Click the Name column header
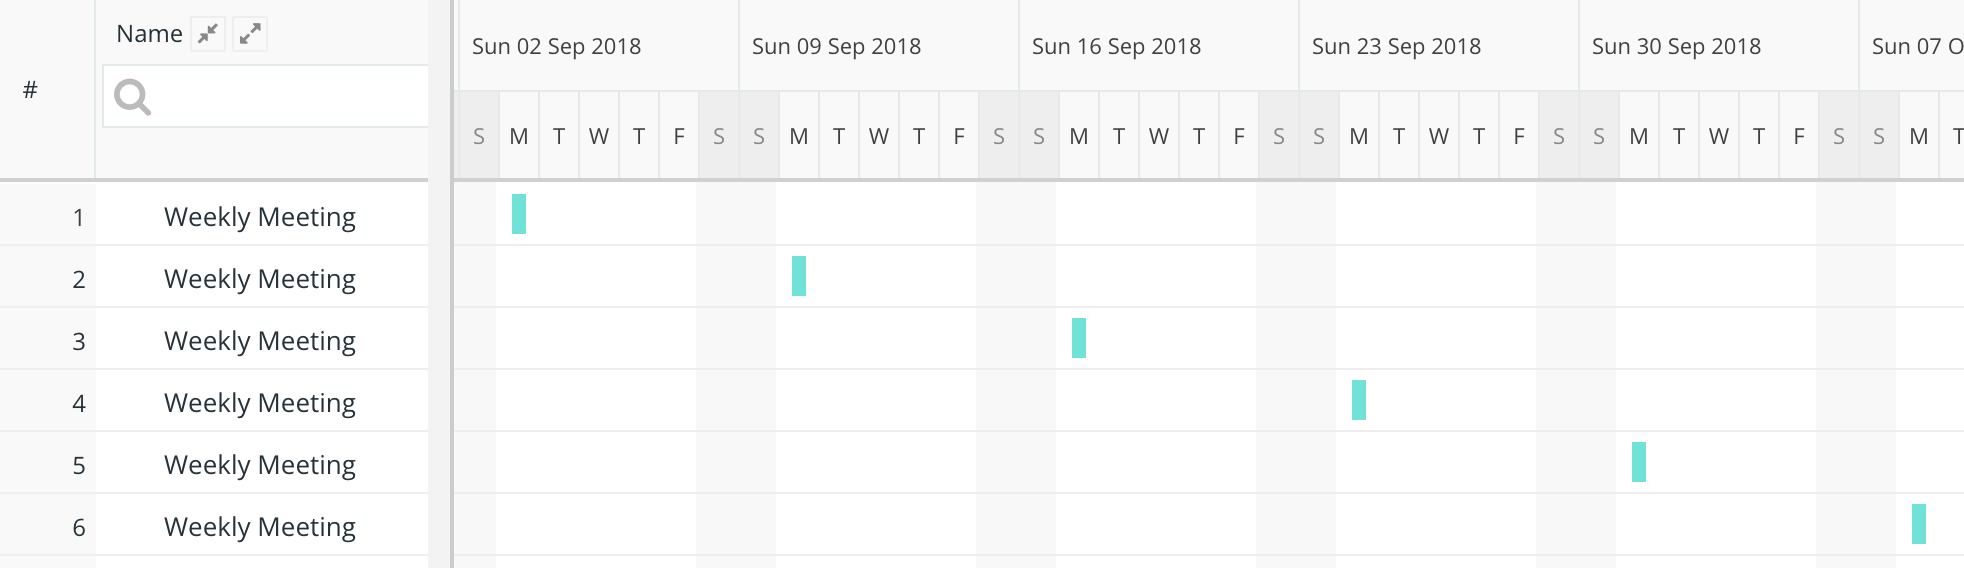Viewport: 1964px width, 568px height. (149, 34)
